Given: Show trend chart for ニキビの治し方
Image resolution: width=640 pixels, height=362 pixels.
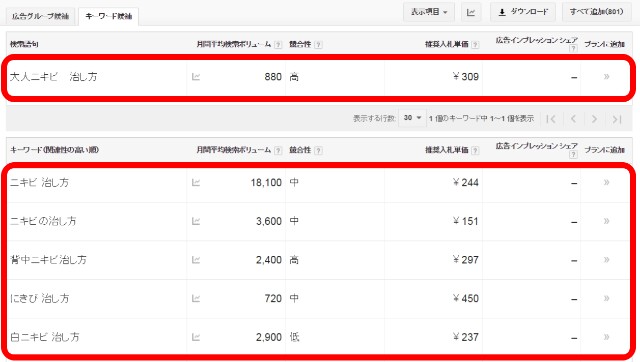Looking at the screenshot, I should coord(196,221).
